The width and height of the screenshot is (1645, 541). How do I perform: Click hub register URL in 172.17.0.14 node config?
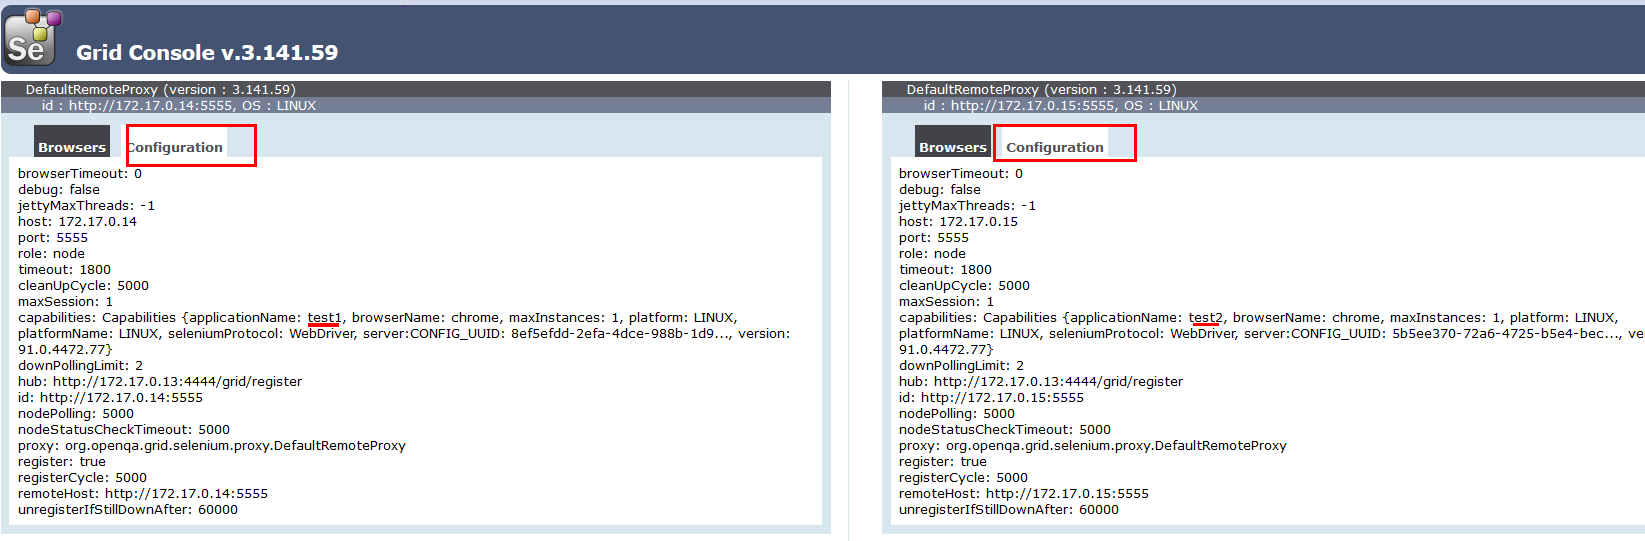[x=177, y=382]
